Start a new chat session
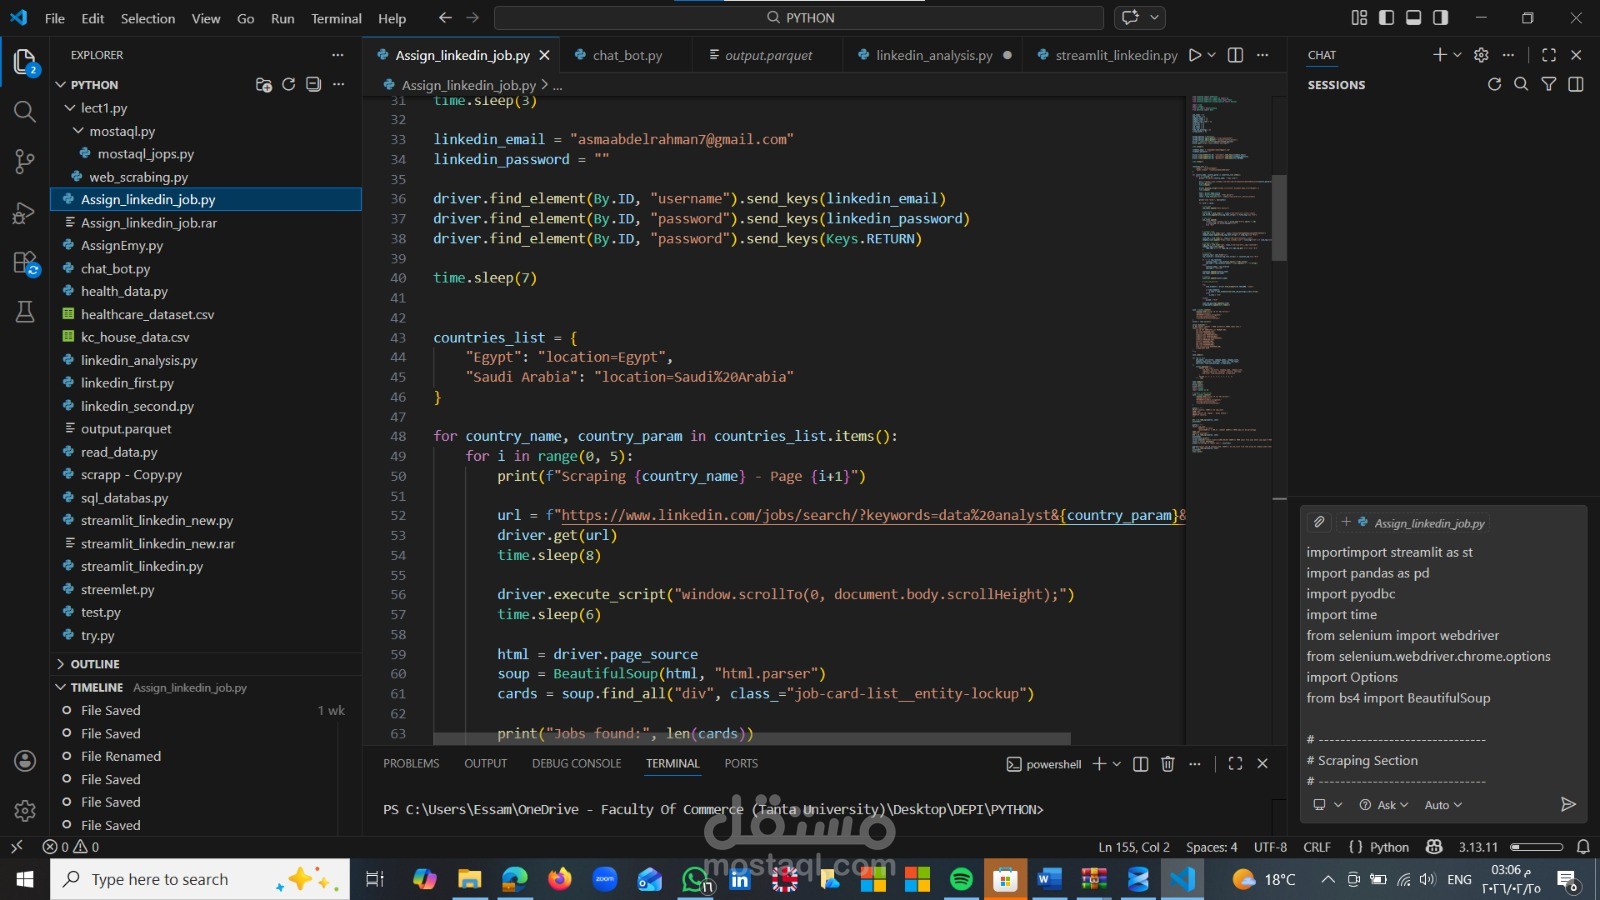Image resolution: width=1600 pixels, height=900 pixels. point(1439,55)
